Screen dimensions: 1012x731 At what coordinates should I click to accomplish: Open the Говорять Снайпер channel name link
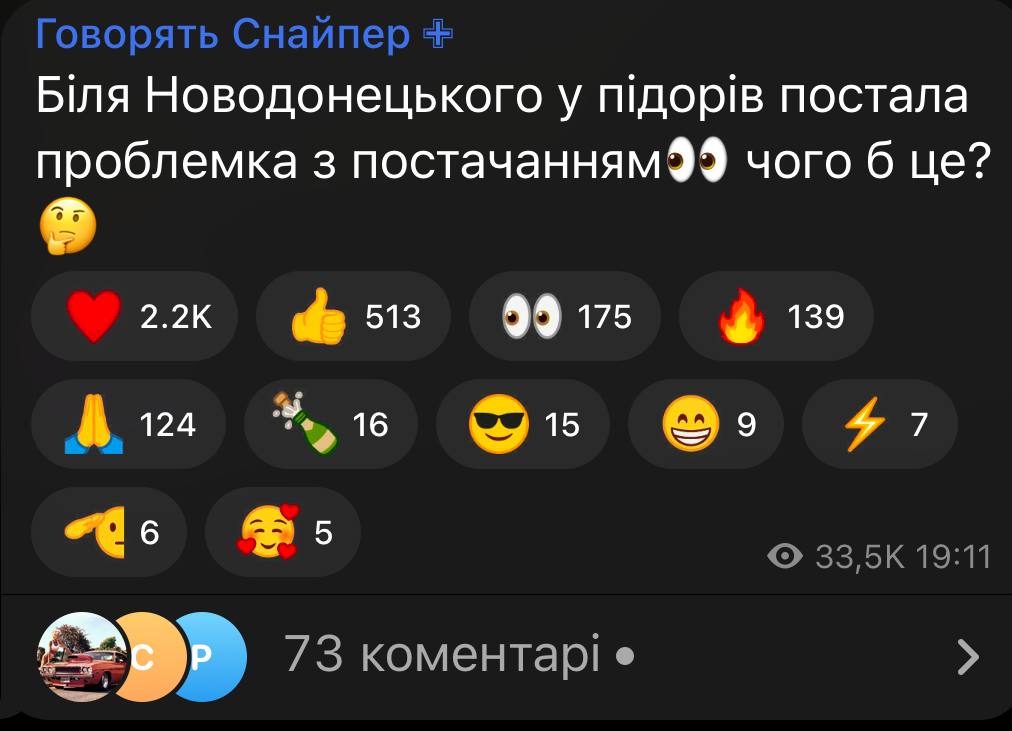click(x=223, y=33)
